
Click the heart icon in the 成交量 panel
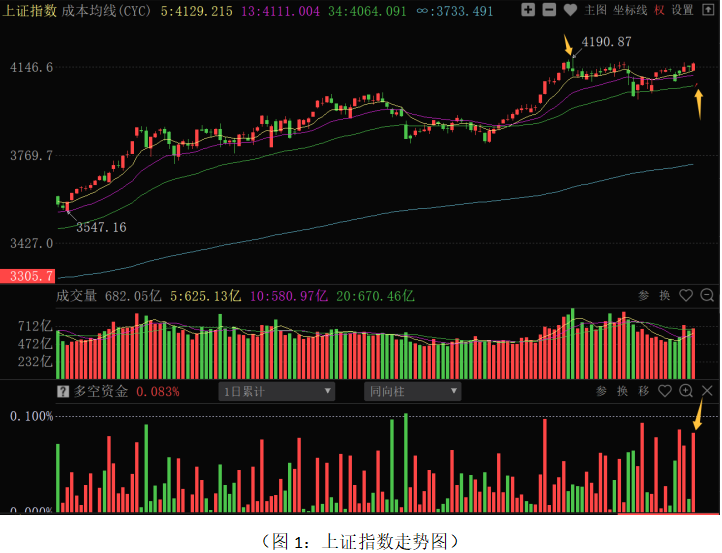point(686,295)
